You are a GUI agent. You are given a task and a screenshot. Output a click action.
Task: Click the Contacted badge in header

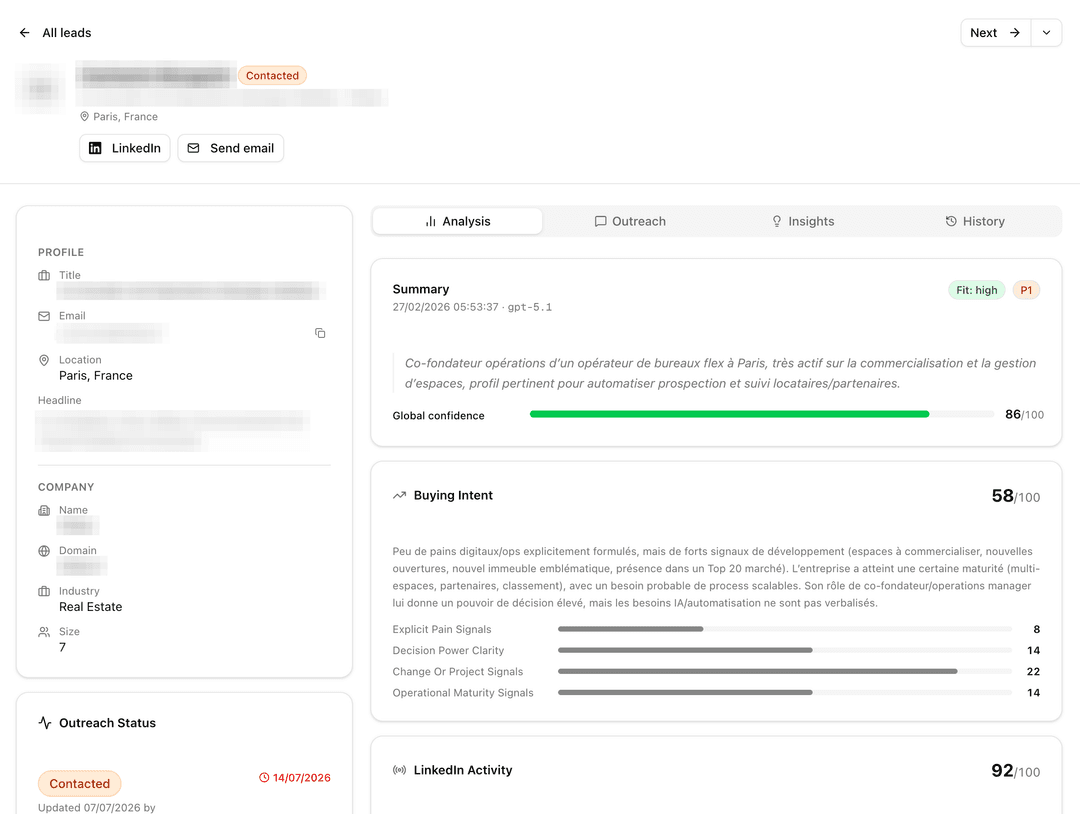coord(272,76)
